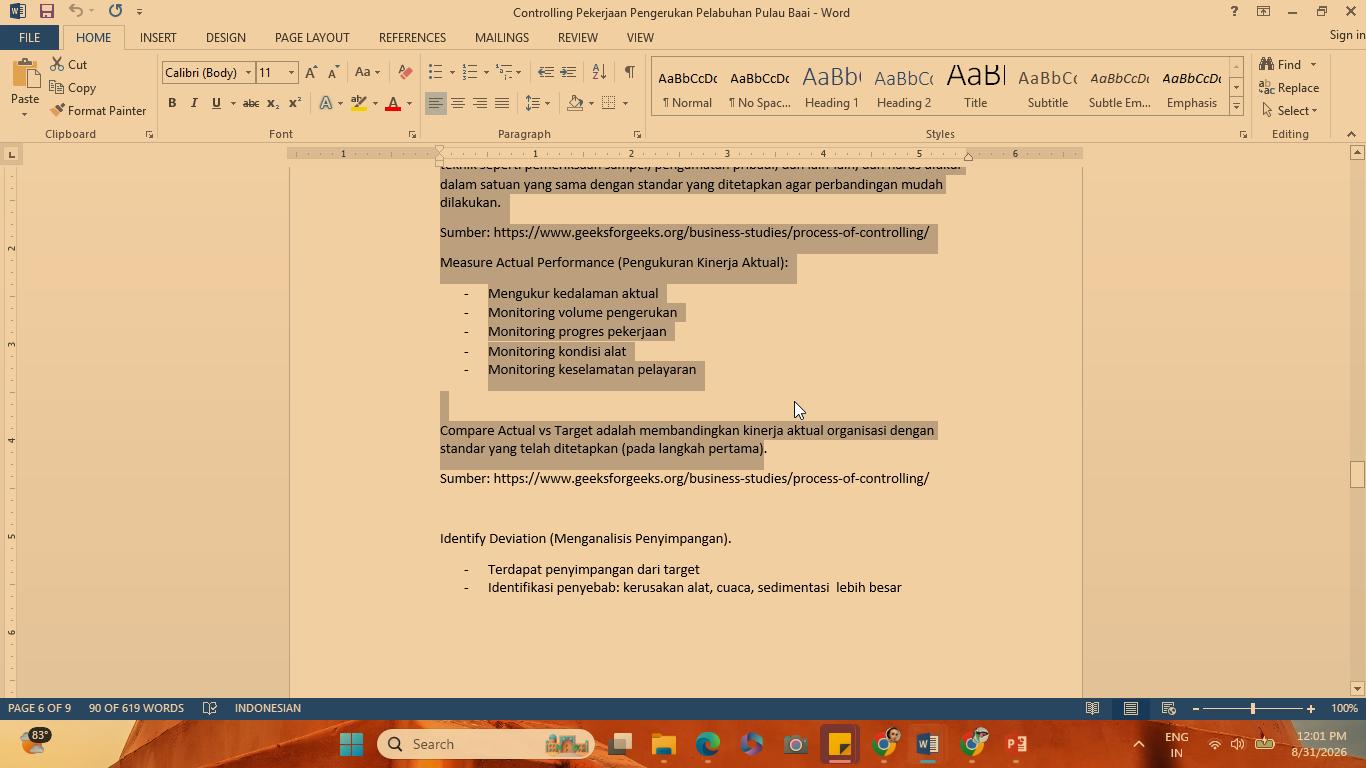This screenshot has width=1366, height=768.
Task: Open the Shading paint bucket tool
Action: click(x=575, y=103)
